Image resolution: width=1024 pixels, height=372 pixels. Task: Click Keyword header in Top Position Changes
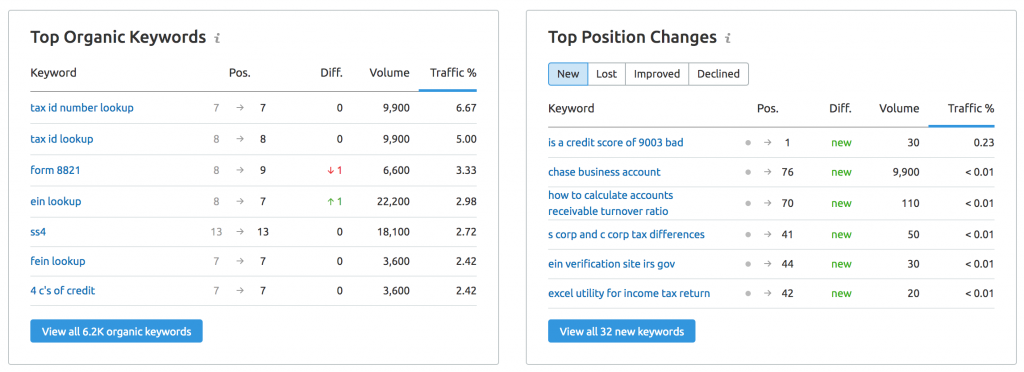(x=571, y=108)
